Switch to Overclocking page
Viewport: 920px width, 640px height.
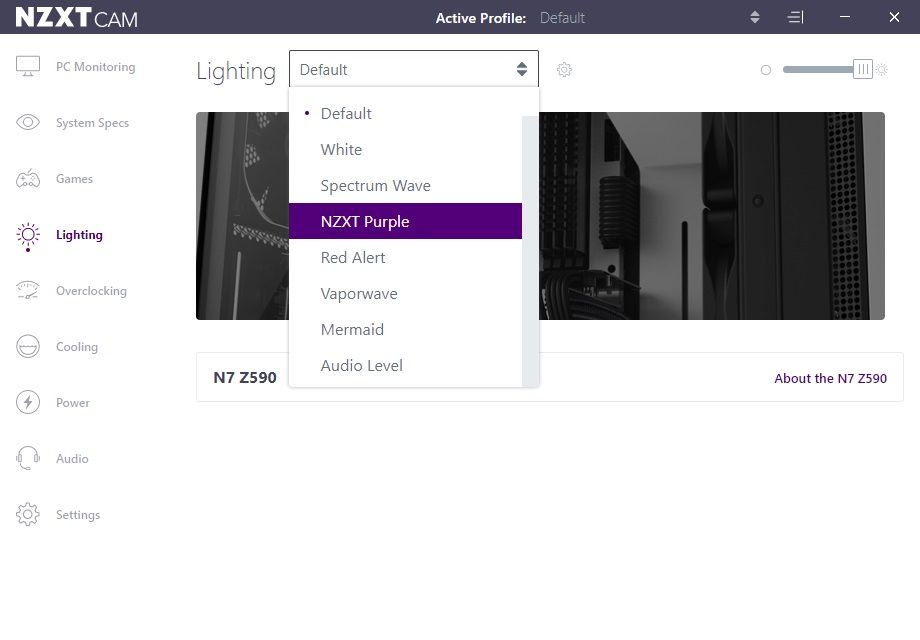[x=91, y=291]
